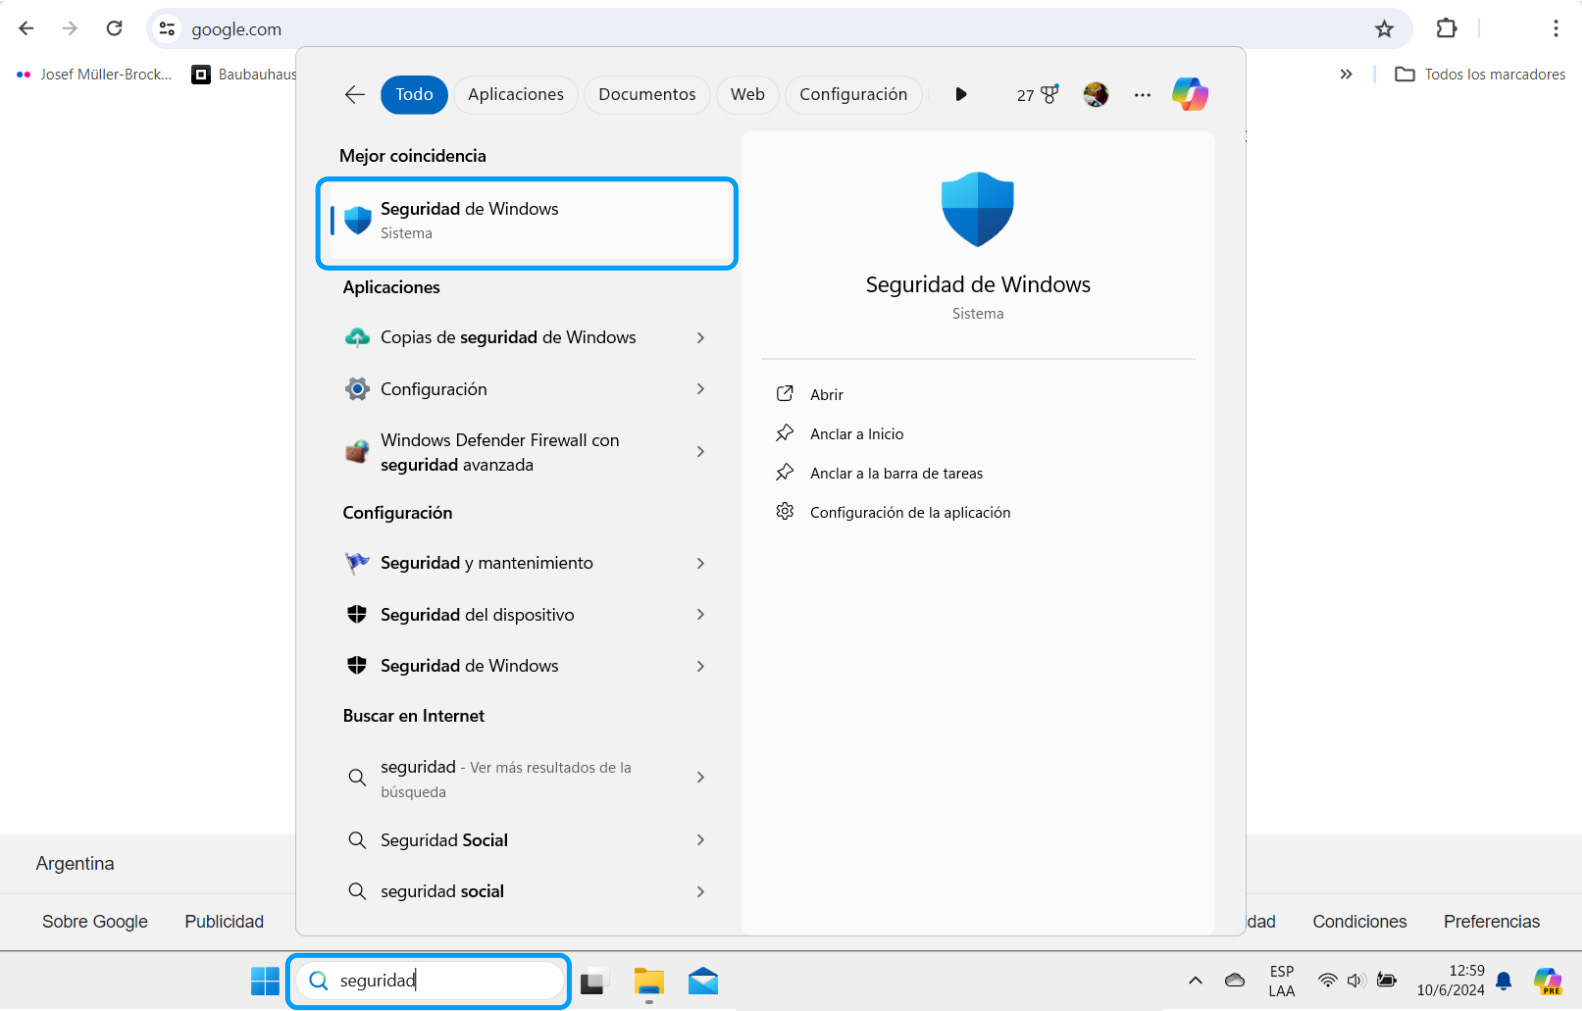Click the Windows Start button

point(265,981)
